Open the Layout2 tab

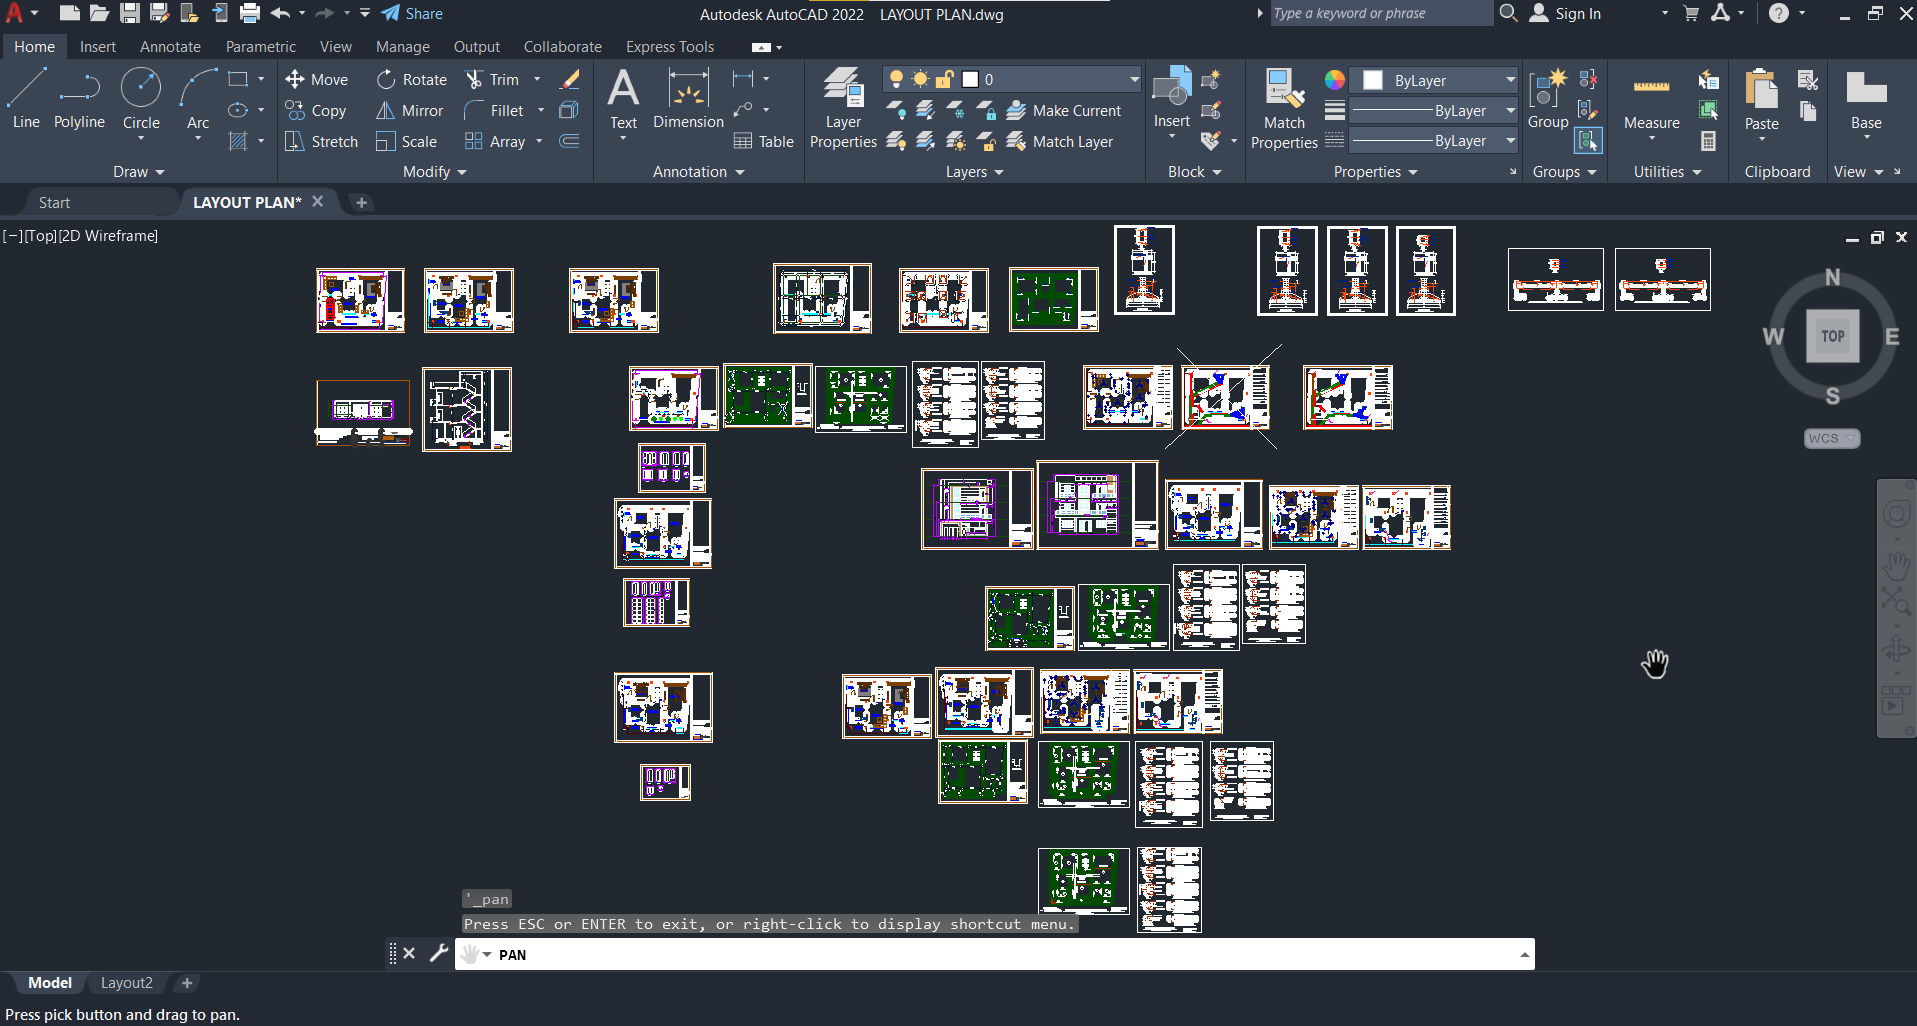127,983
